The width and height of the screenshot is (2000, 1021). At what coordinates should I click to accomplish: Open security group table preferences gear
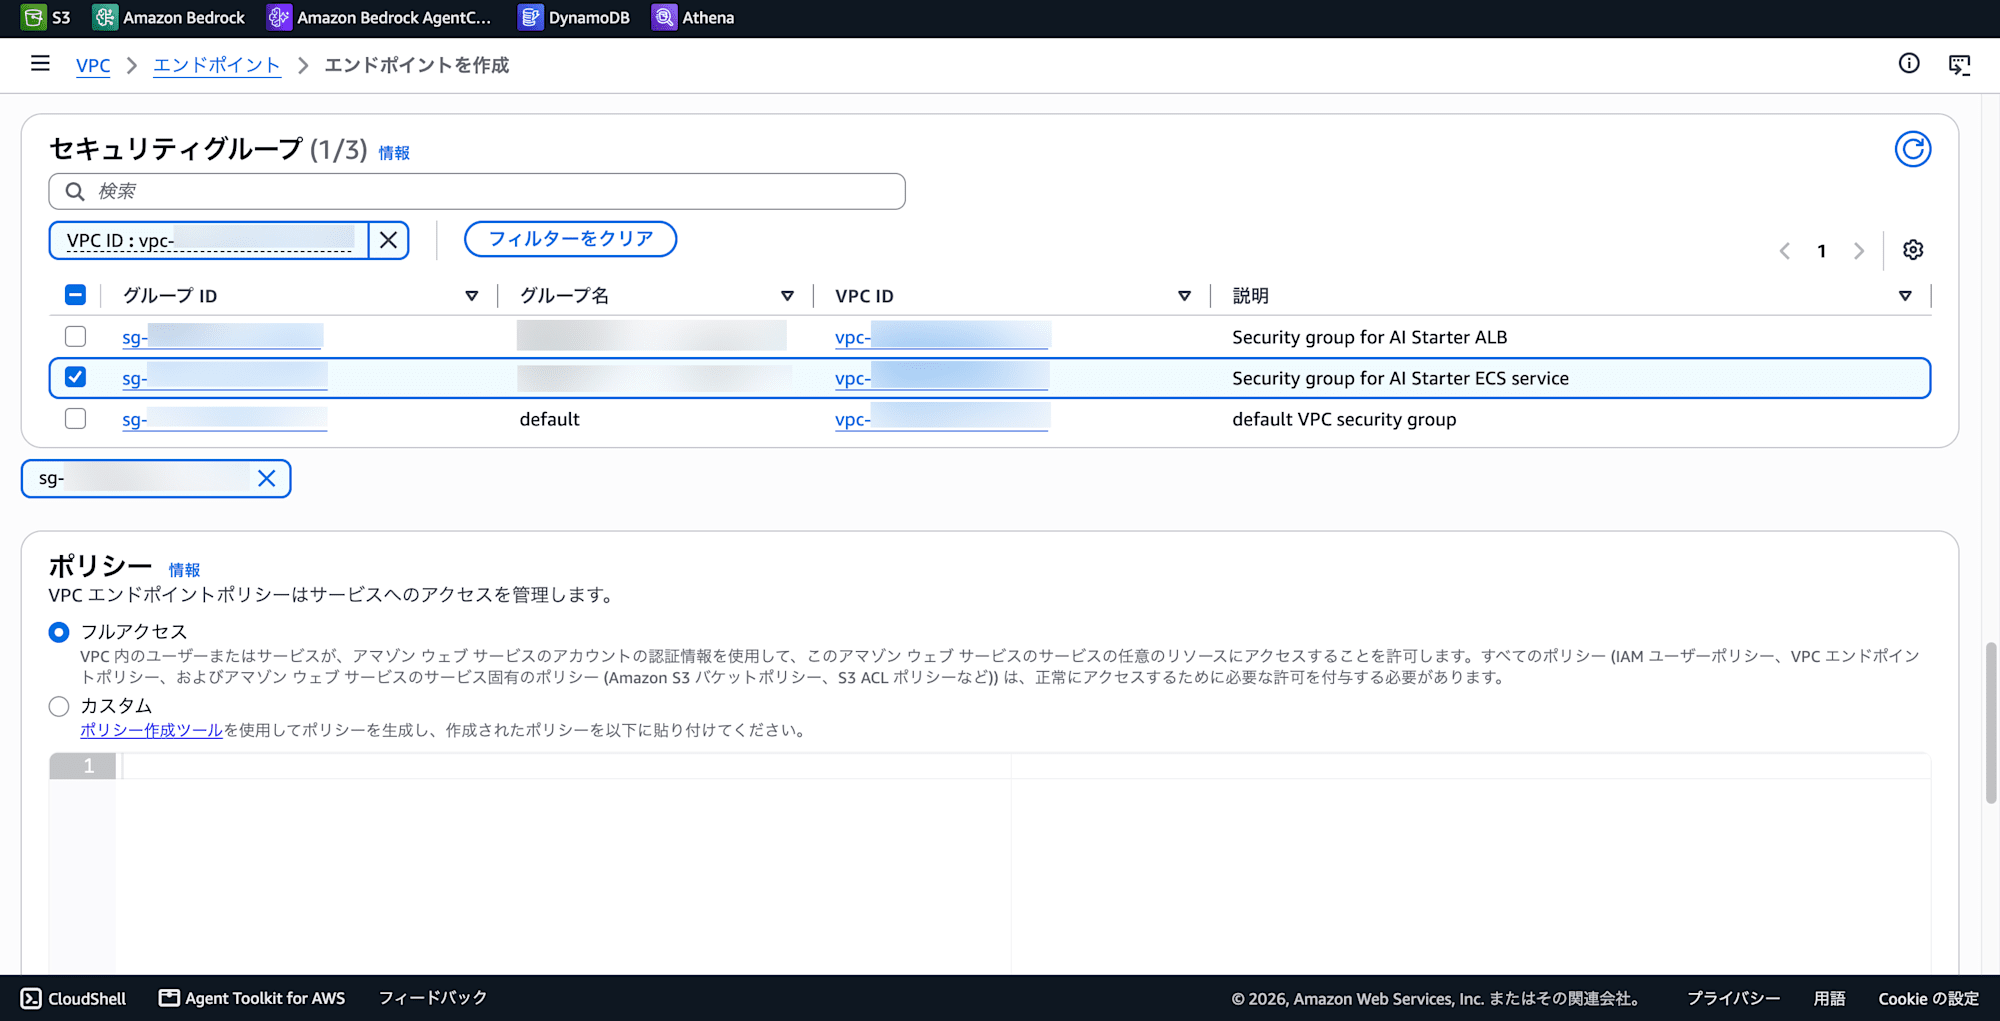click(1913, 250)
